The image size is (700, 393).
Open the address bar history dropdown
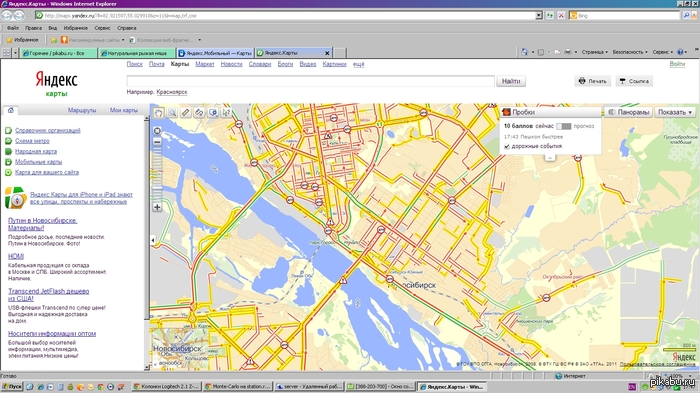tap(539, 16)
